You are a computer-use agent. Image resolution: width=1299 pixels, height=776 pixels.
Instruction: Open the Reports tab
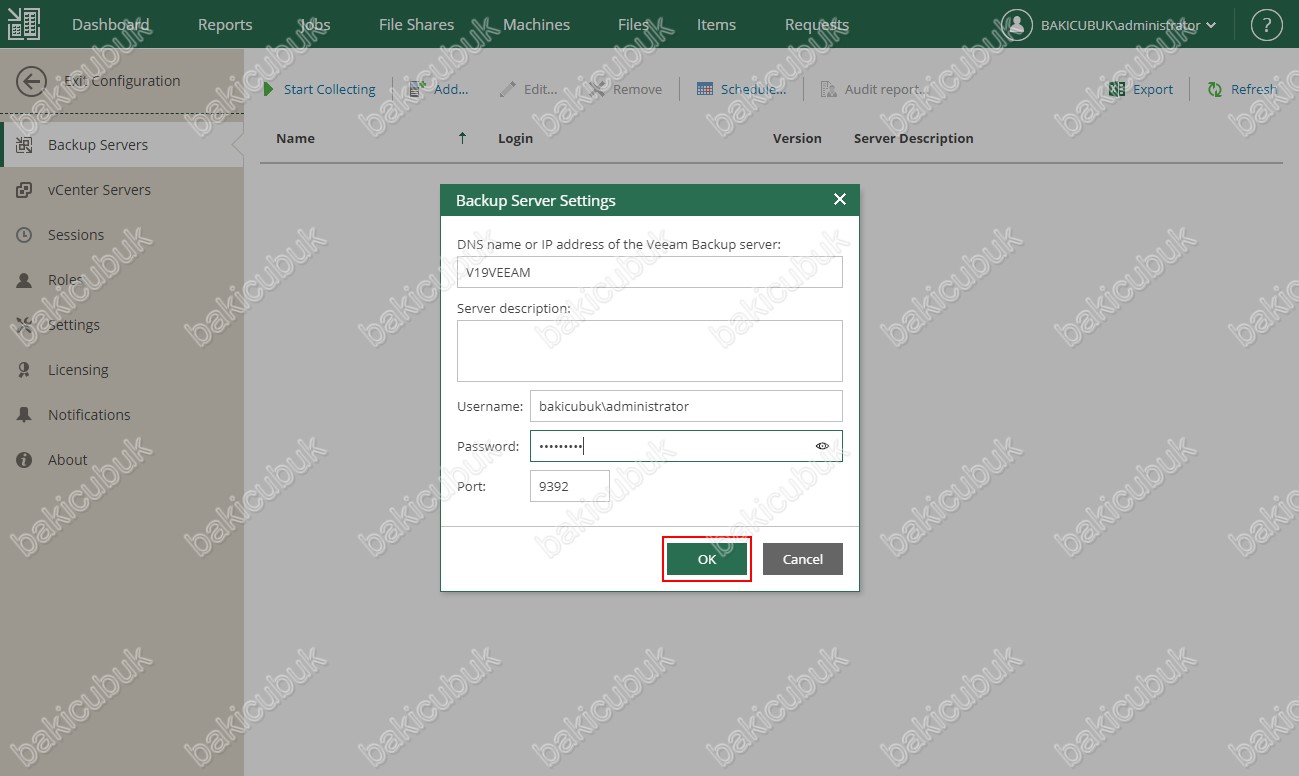225,25
